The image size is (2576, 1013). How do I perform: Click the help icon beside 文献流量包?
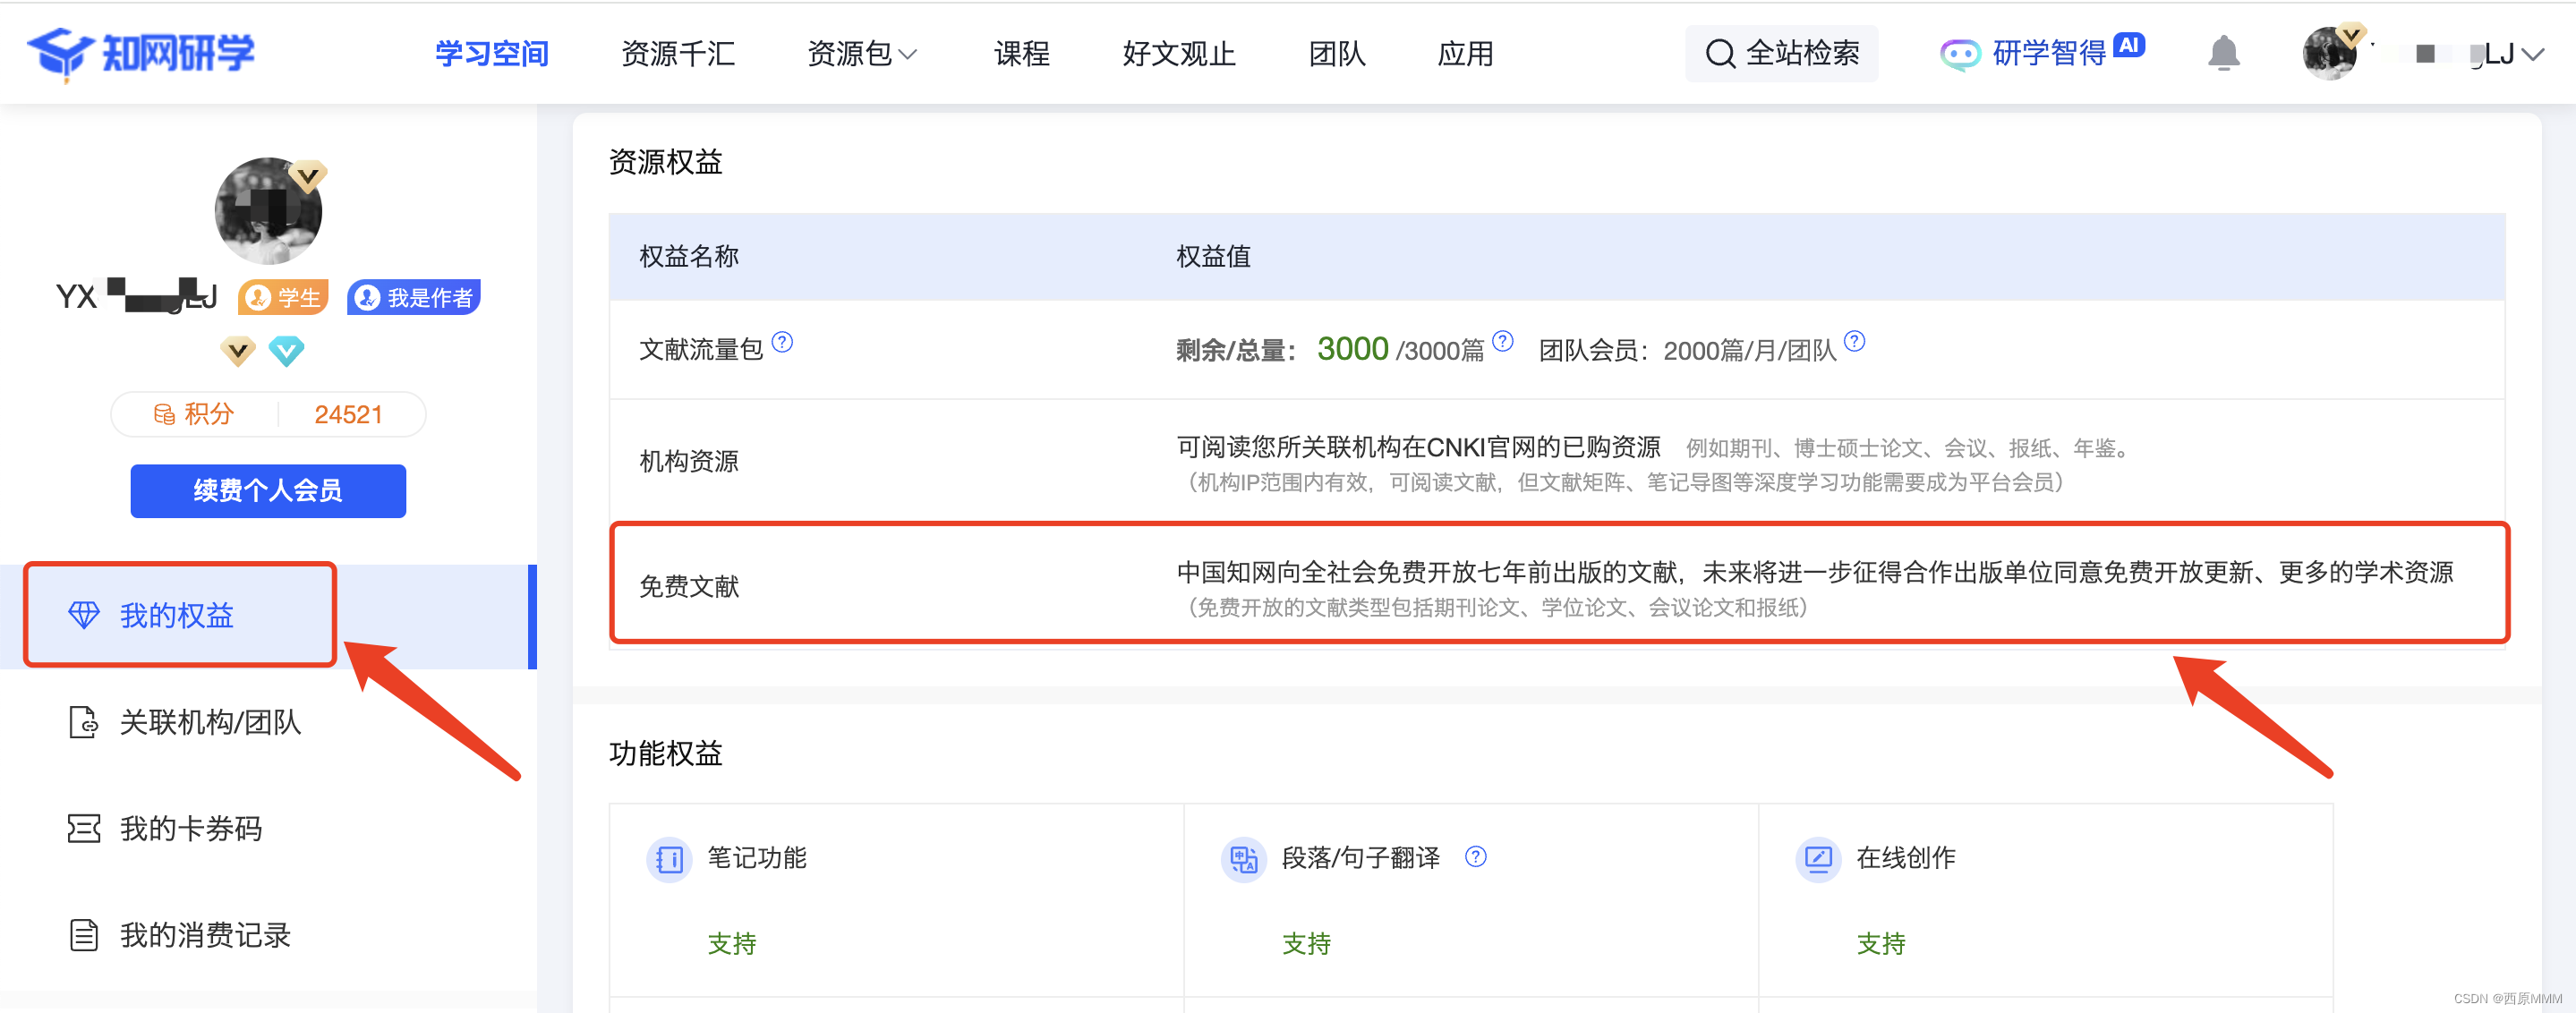(x=783, y=343)
